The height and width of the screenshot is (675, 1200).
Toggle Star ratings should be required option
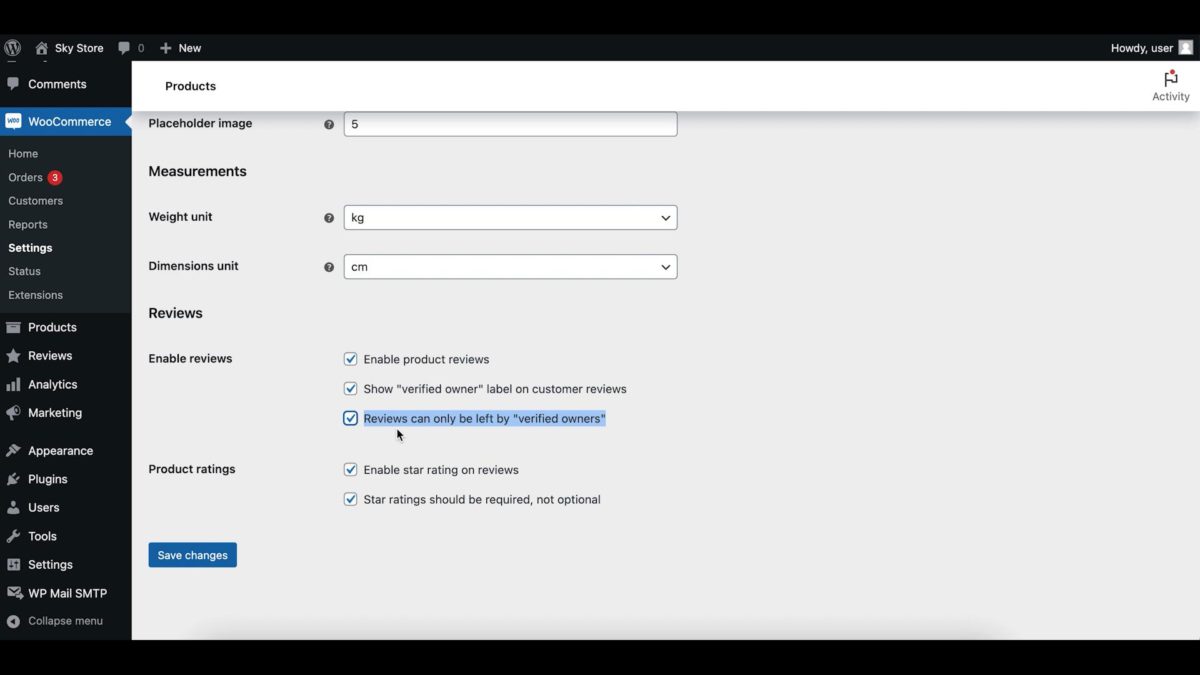(350, 498)
